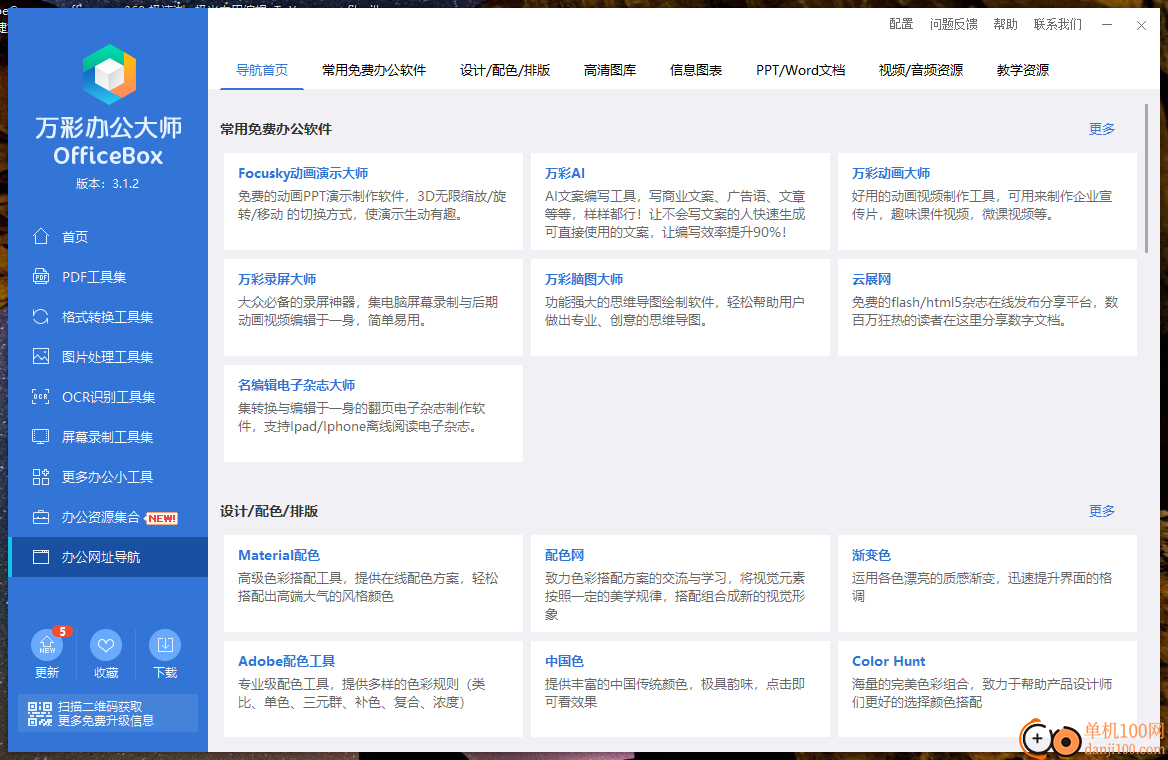Open 屏幕录制工具集 in sidebar
The width and height of the screenshot is (1168, 760).
(109, 437)
